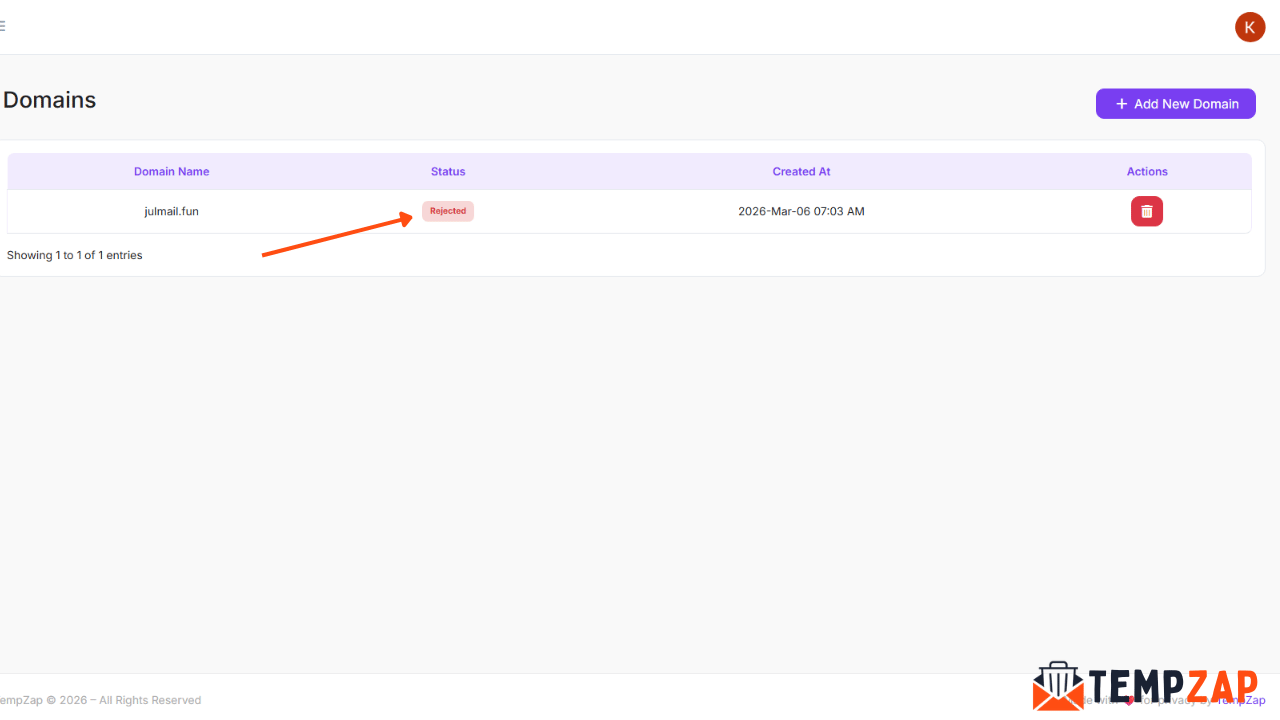Click the entries count text below the table
This screenshot has width=1280, height=720.
point(74,255)
